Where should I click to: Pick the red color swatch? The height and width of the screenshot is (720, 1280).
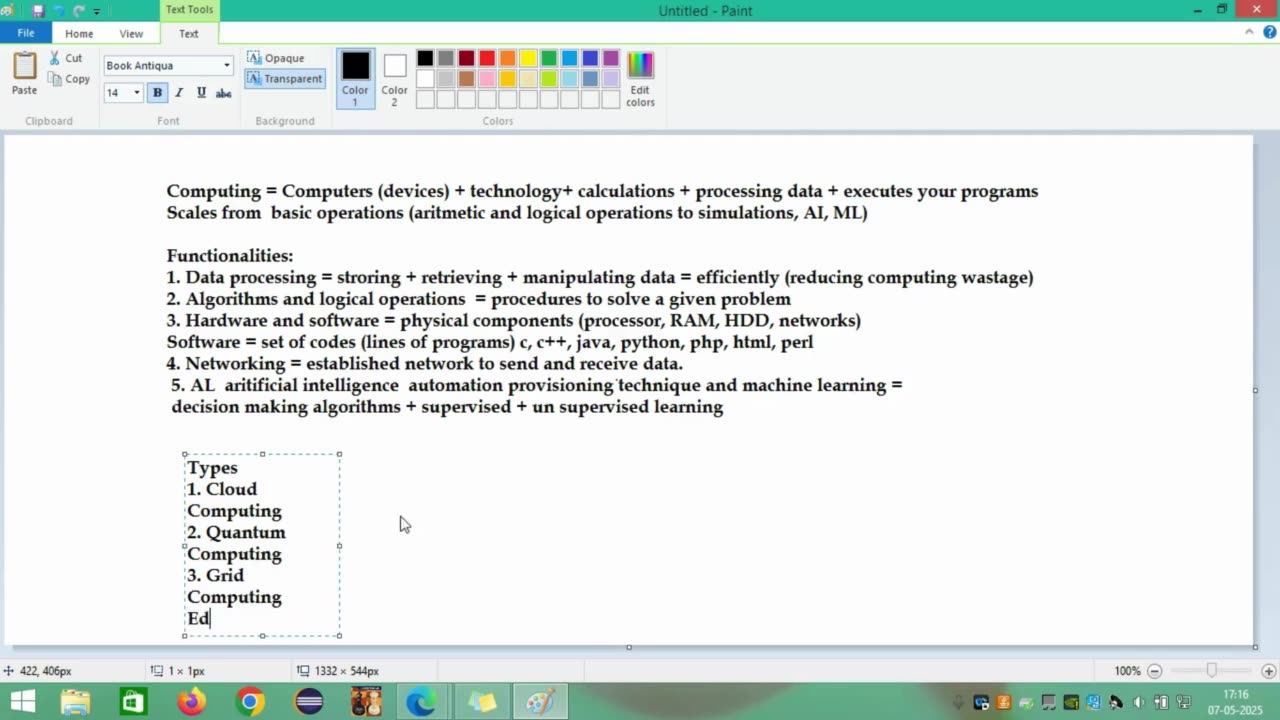487,58
